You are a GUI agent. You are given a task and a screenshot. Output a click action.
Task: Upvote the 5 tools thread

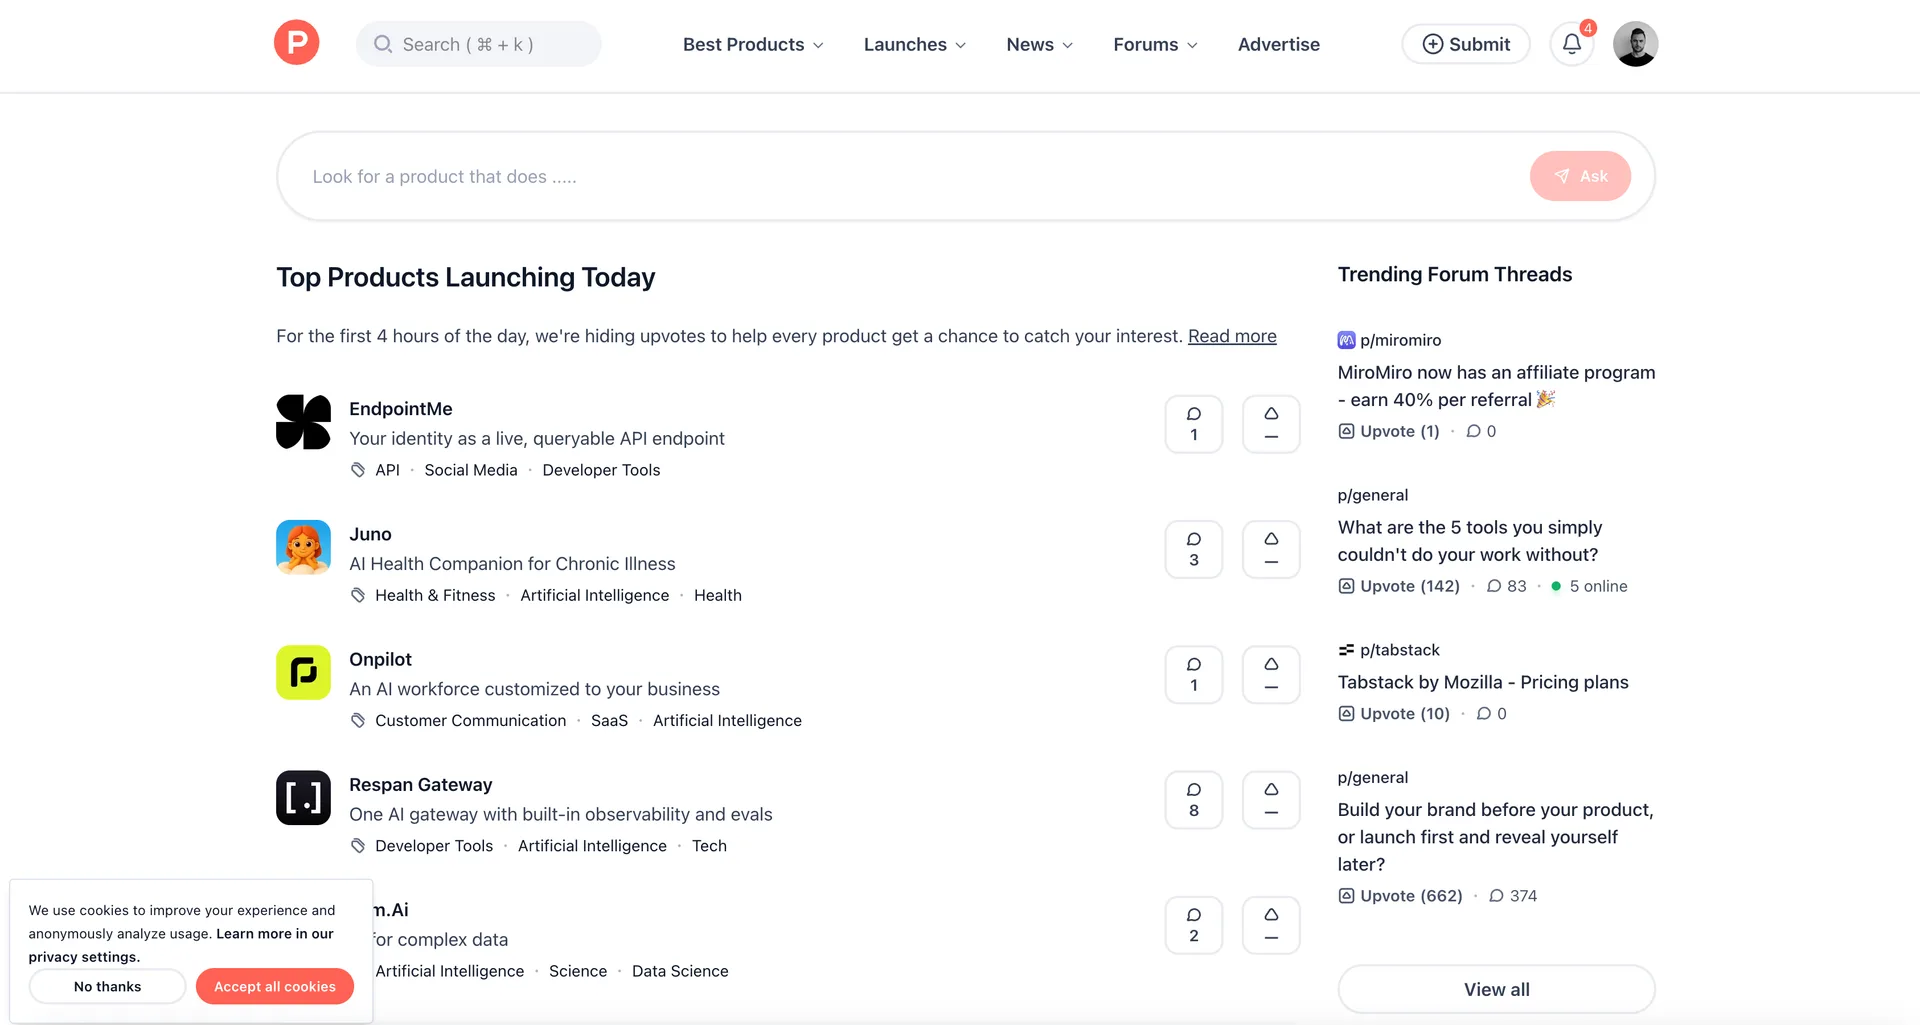pyautogui.click(x=1399, y=586)
